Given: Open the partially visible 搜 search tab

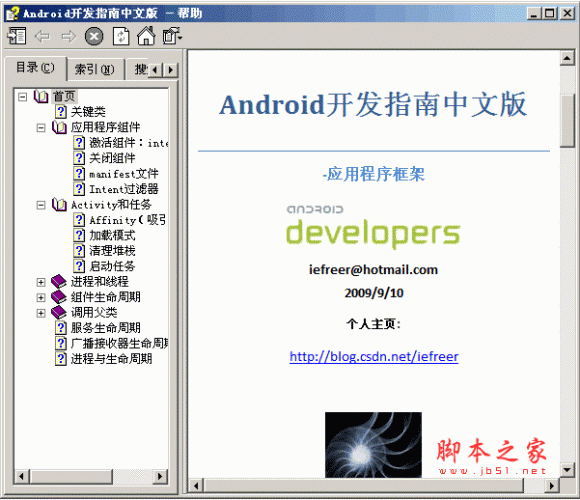Looking at the screenshot, I should [x=138, y=70].
